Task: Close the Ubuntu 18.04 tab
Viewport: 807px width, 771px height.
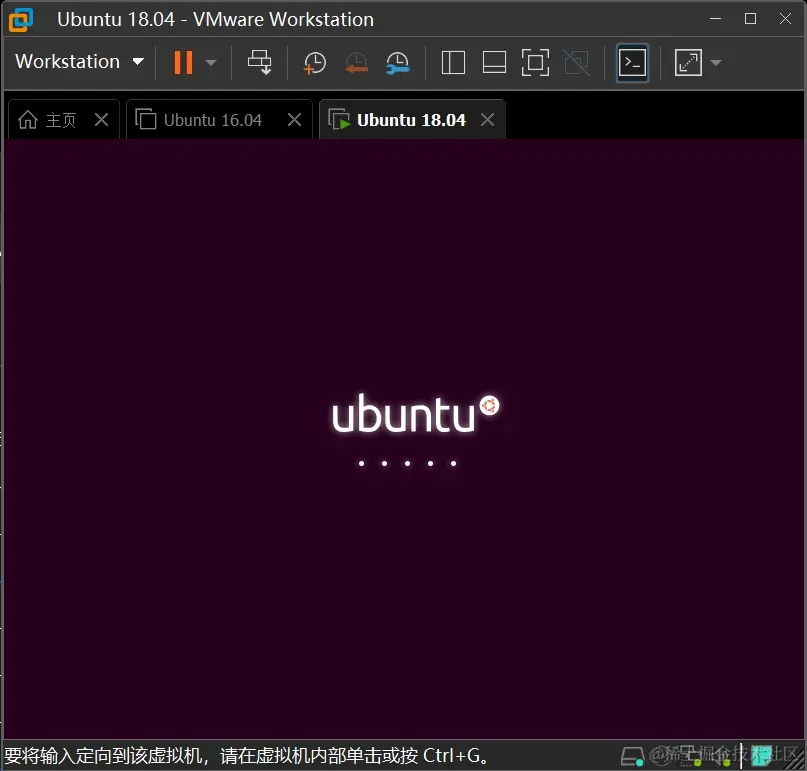Action: tap(487, 120)
